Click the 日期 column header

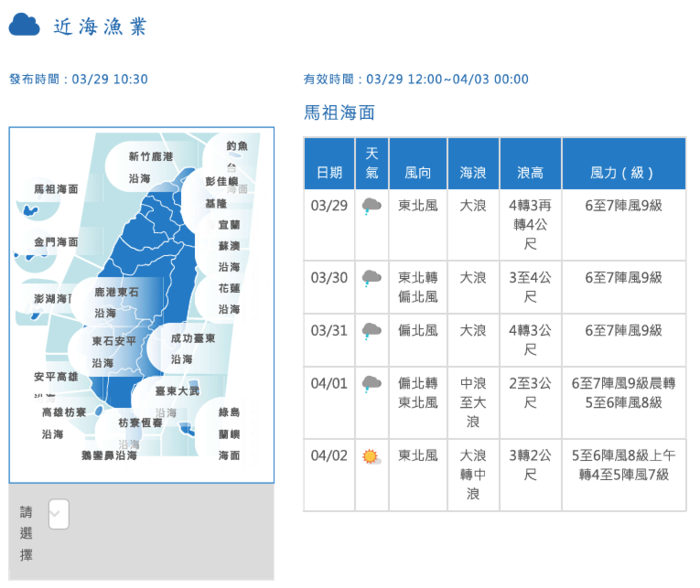point(329,164)
